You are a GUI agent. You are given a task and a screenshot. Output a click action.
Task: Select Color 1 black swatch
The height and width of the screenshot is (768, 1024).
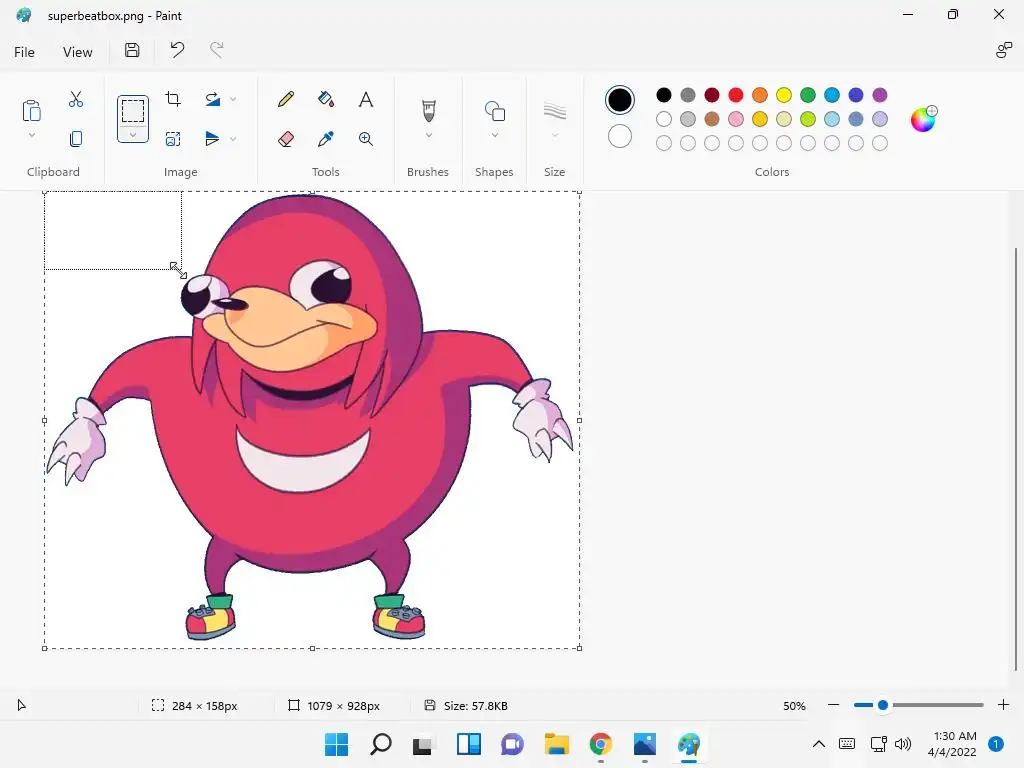coord(619,100)
